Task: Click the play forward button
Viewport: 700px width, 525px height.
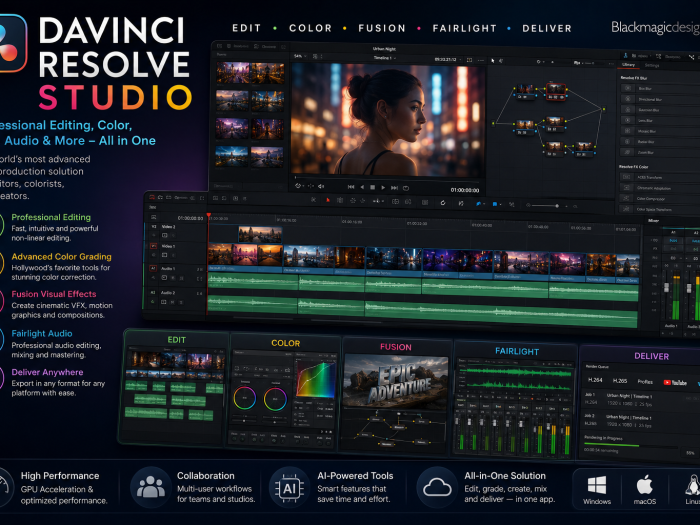Action: click(x=383, y=188)
